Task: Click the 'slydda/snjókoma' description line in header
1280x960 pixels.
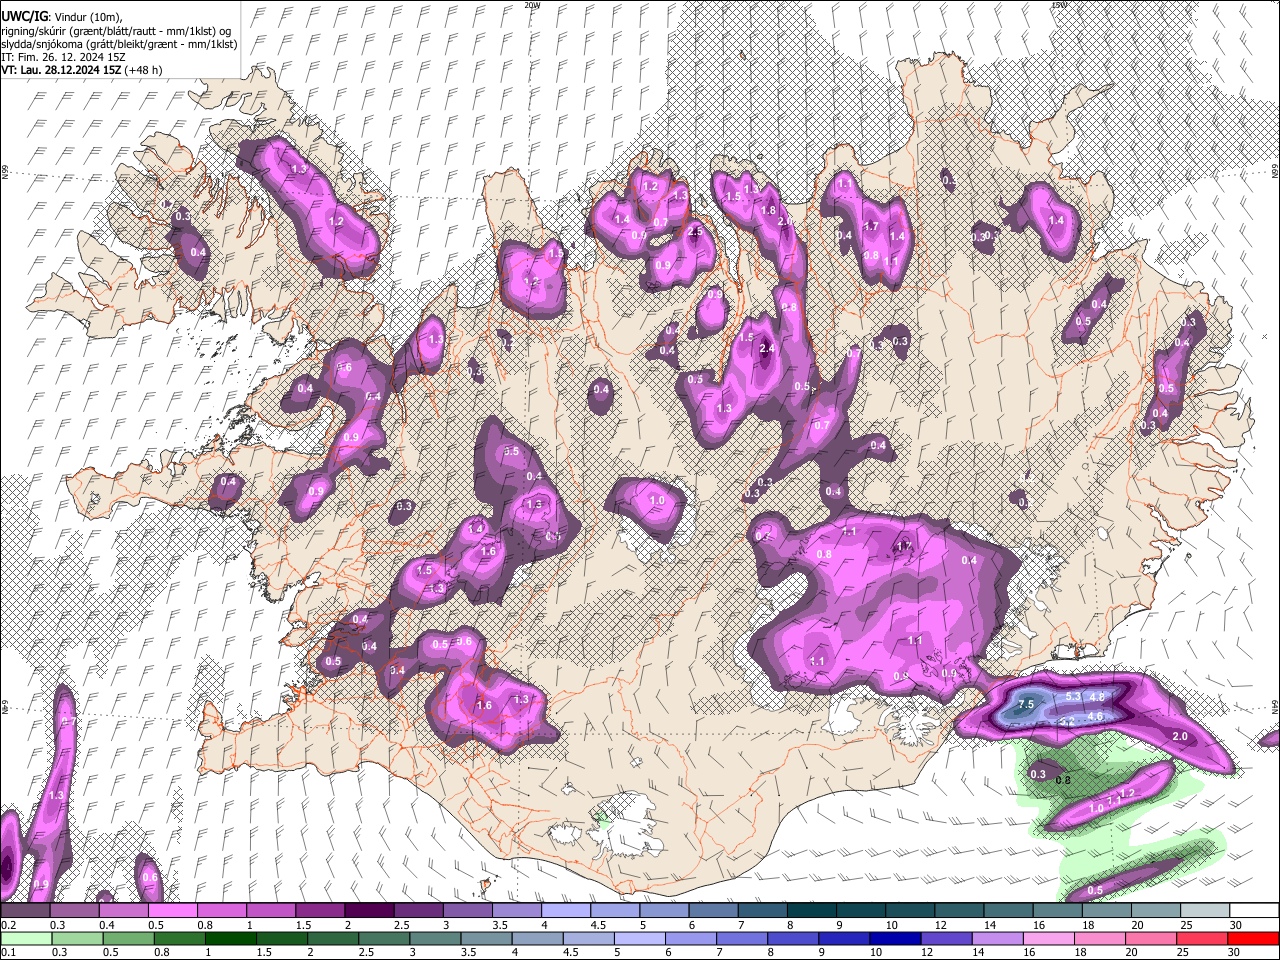Action: [119, 44]
